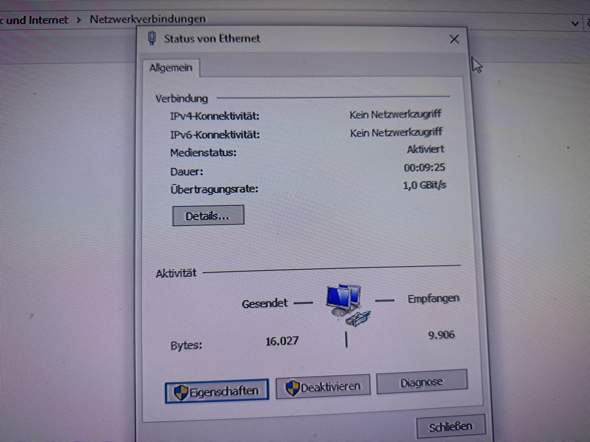Image resolution: width=590 pixels, height=442 pixels.
Task: Click the Medienstatus: label
Action: click(x=203, y=153)
